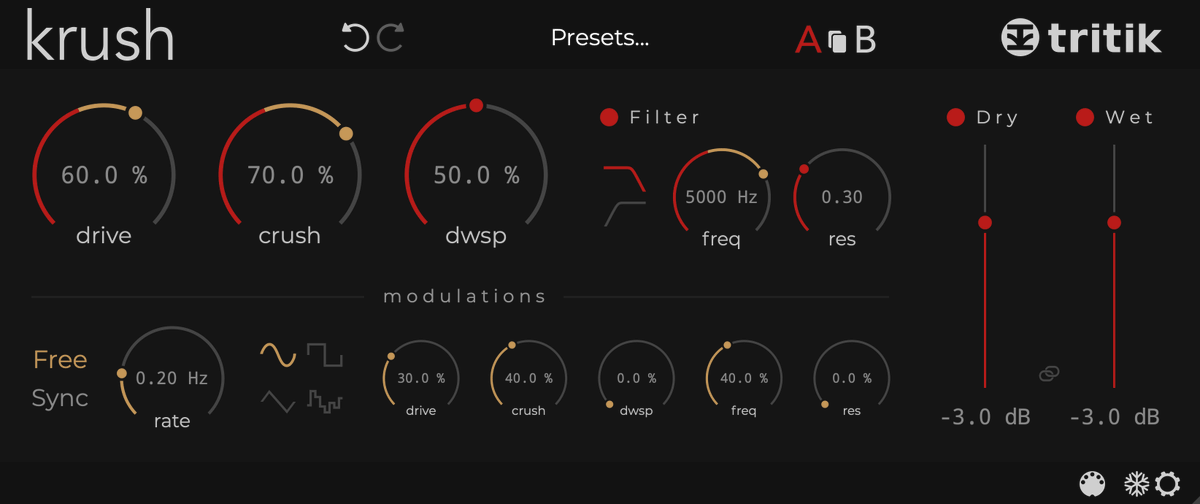Click the dry/wet link chain icon

point(1049,373)
